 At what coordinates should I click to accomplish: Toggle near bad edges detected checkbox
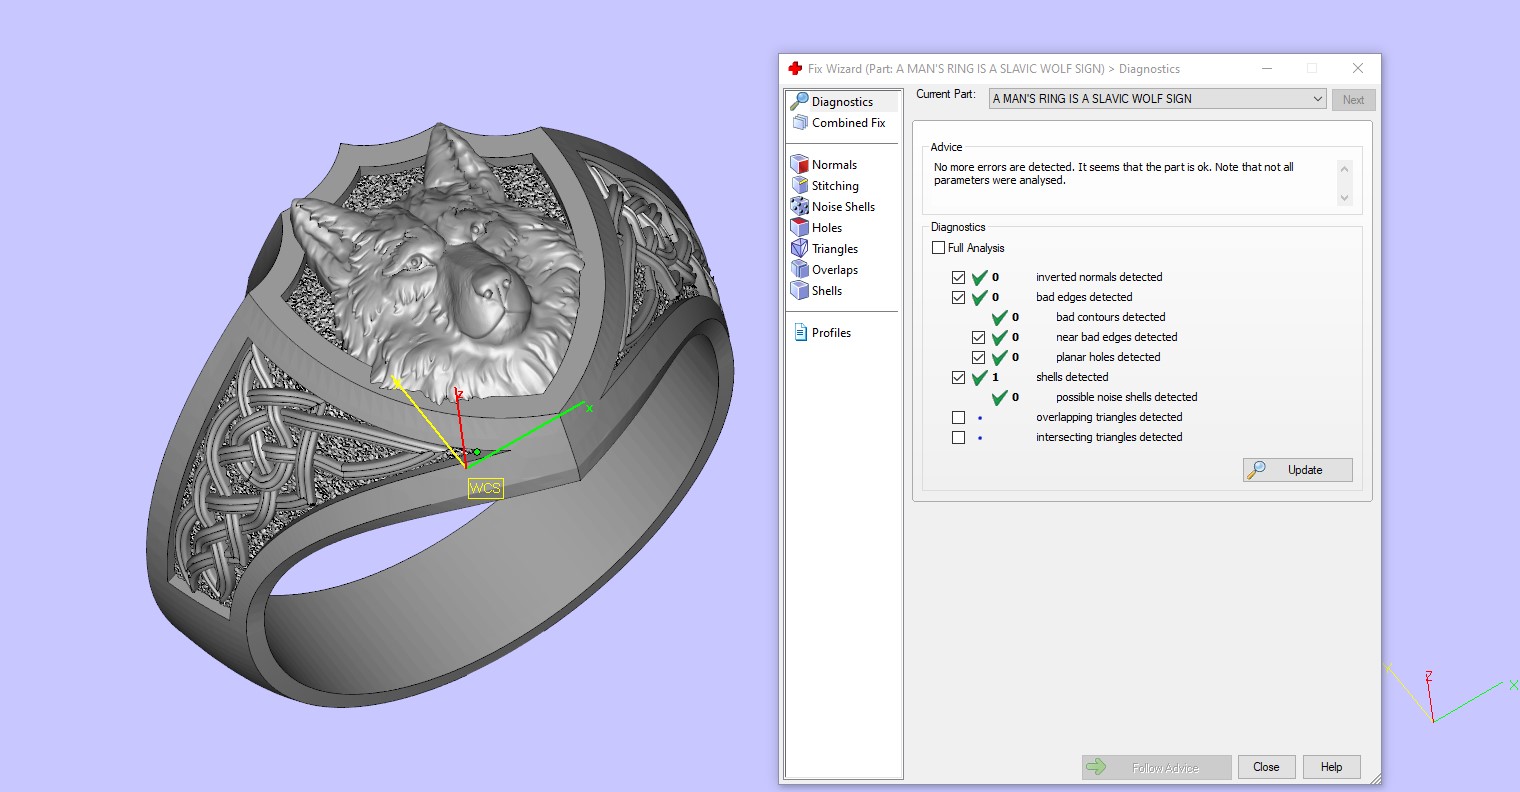978,338
